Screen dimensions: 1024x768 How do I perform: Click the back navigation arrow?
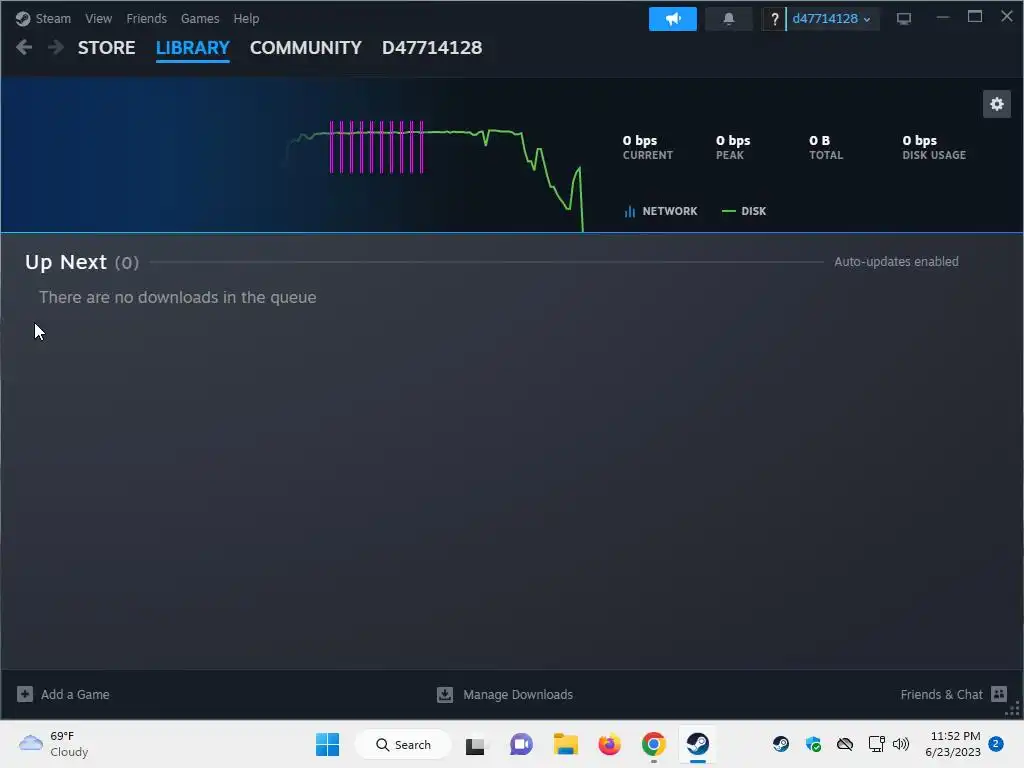click(24, 47)
